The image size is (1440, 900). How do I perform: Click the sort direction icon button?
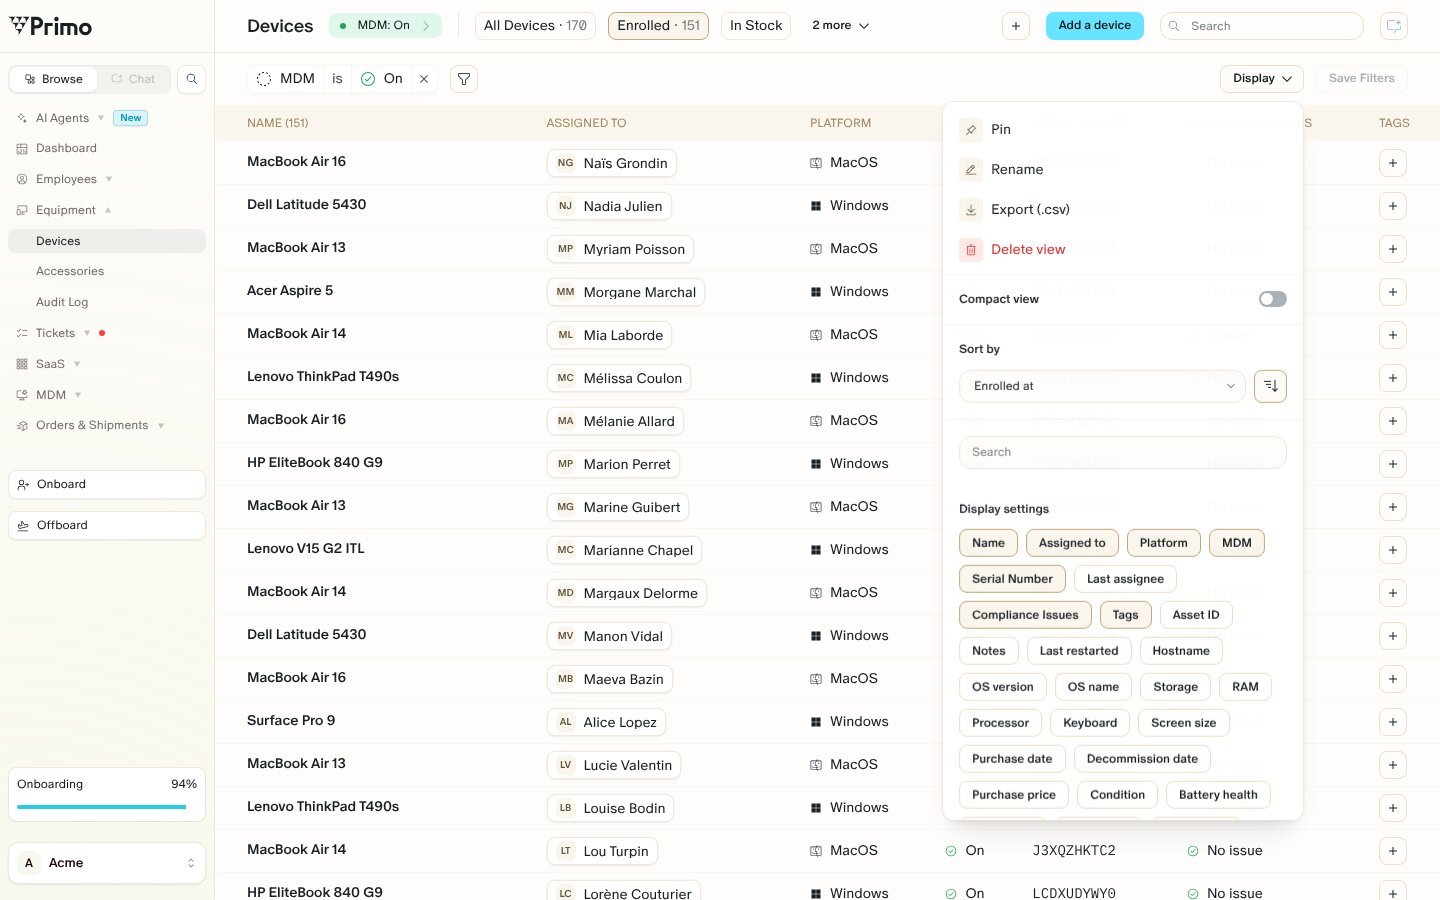tap(1270, 386)
